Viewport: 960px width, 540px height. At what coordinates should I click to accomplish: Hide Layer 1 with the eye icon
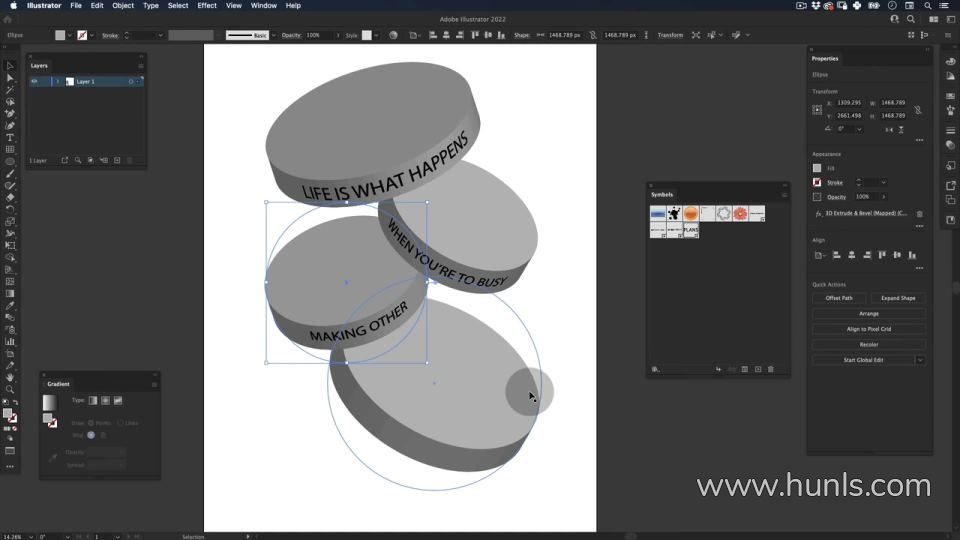click(34, 81)
